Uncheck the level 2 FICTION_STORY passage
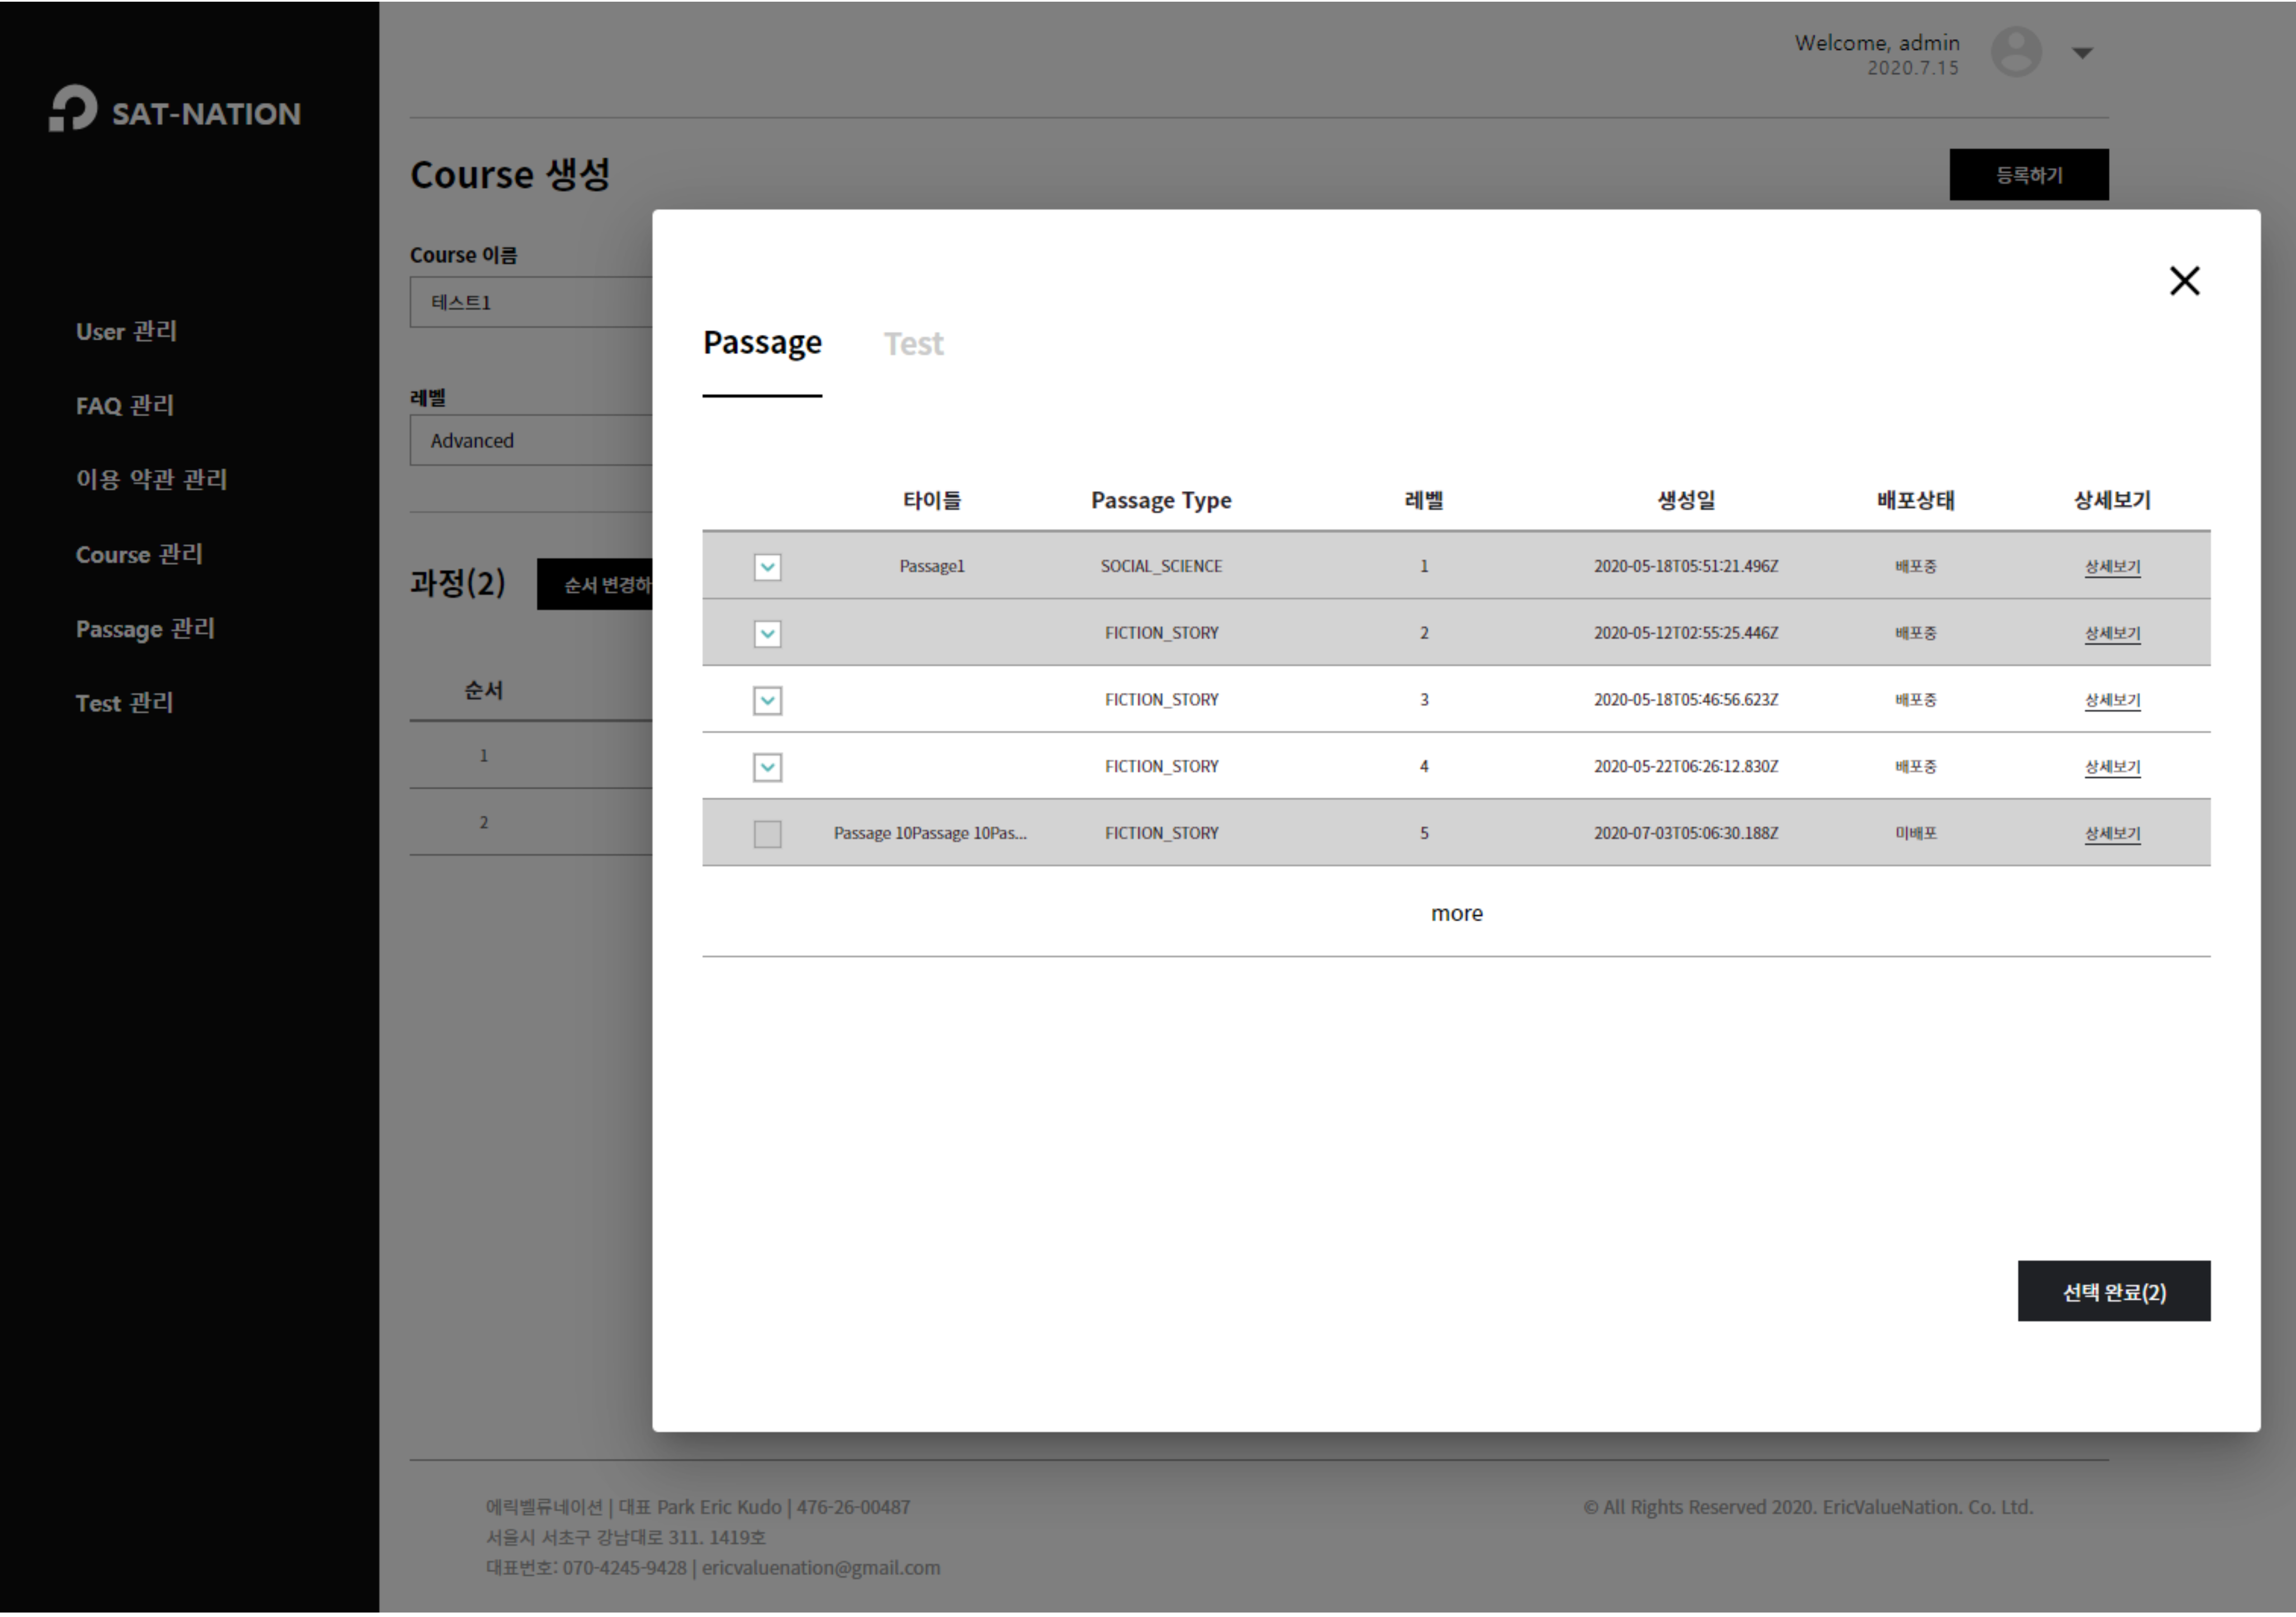 (767, 634)
